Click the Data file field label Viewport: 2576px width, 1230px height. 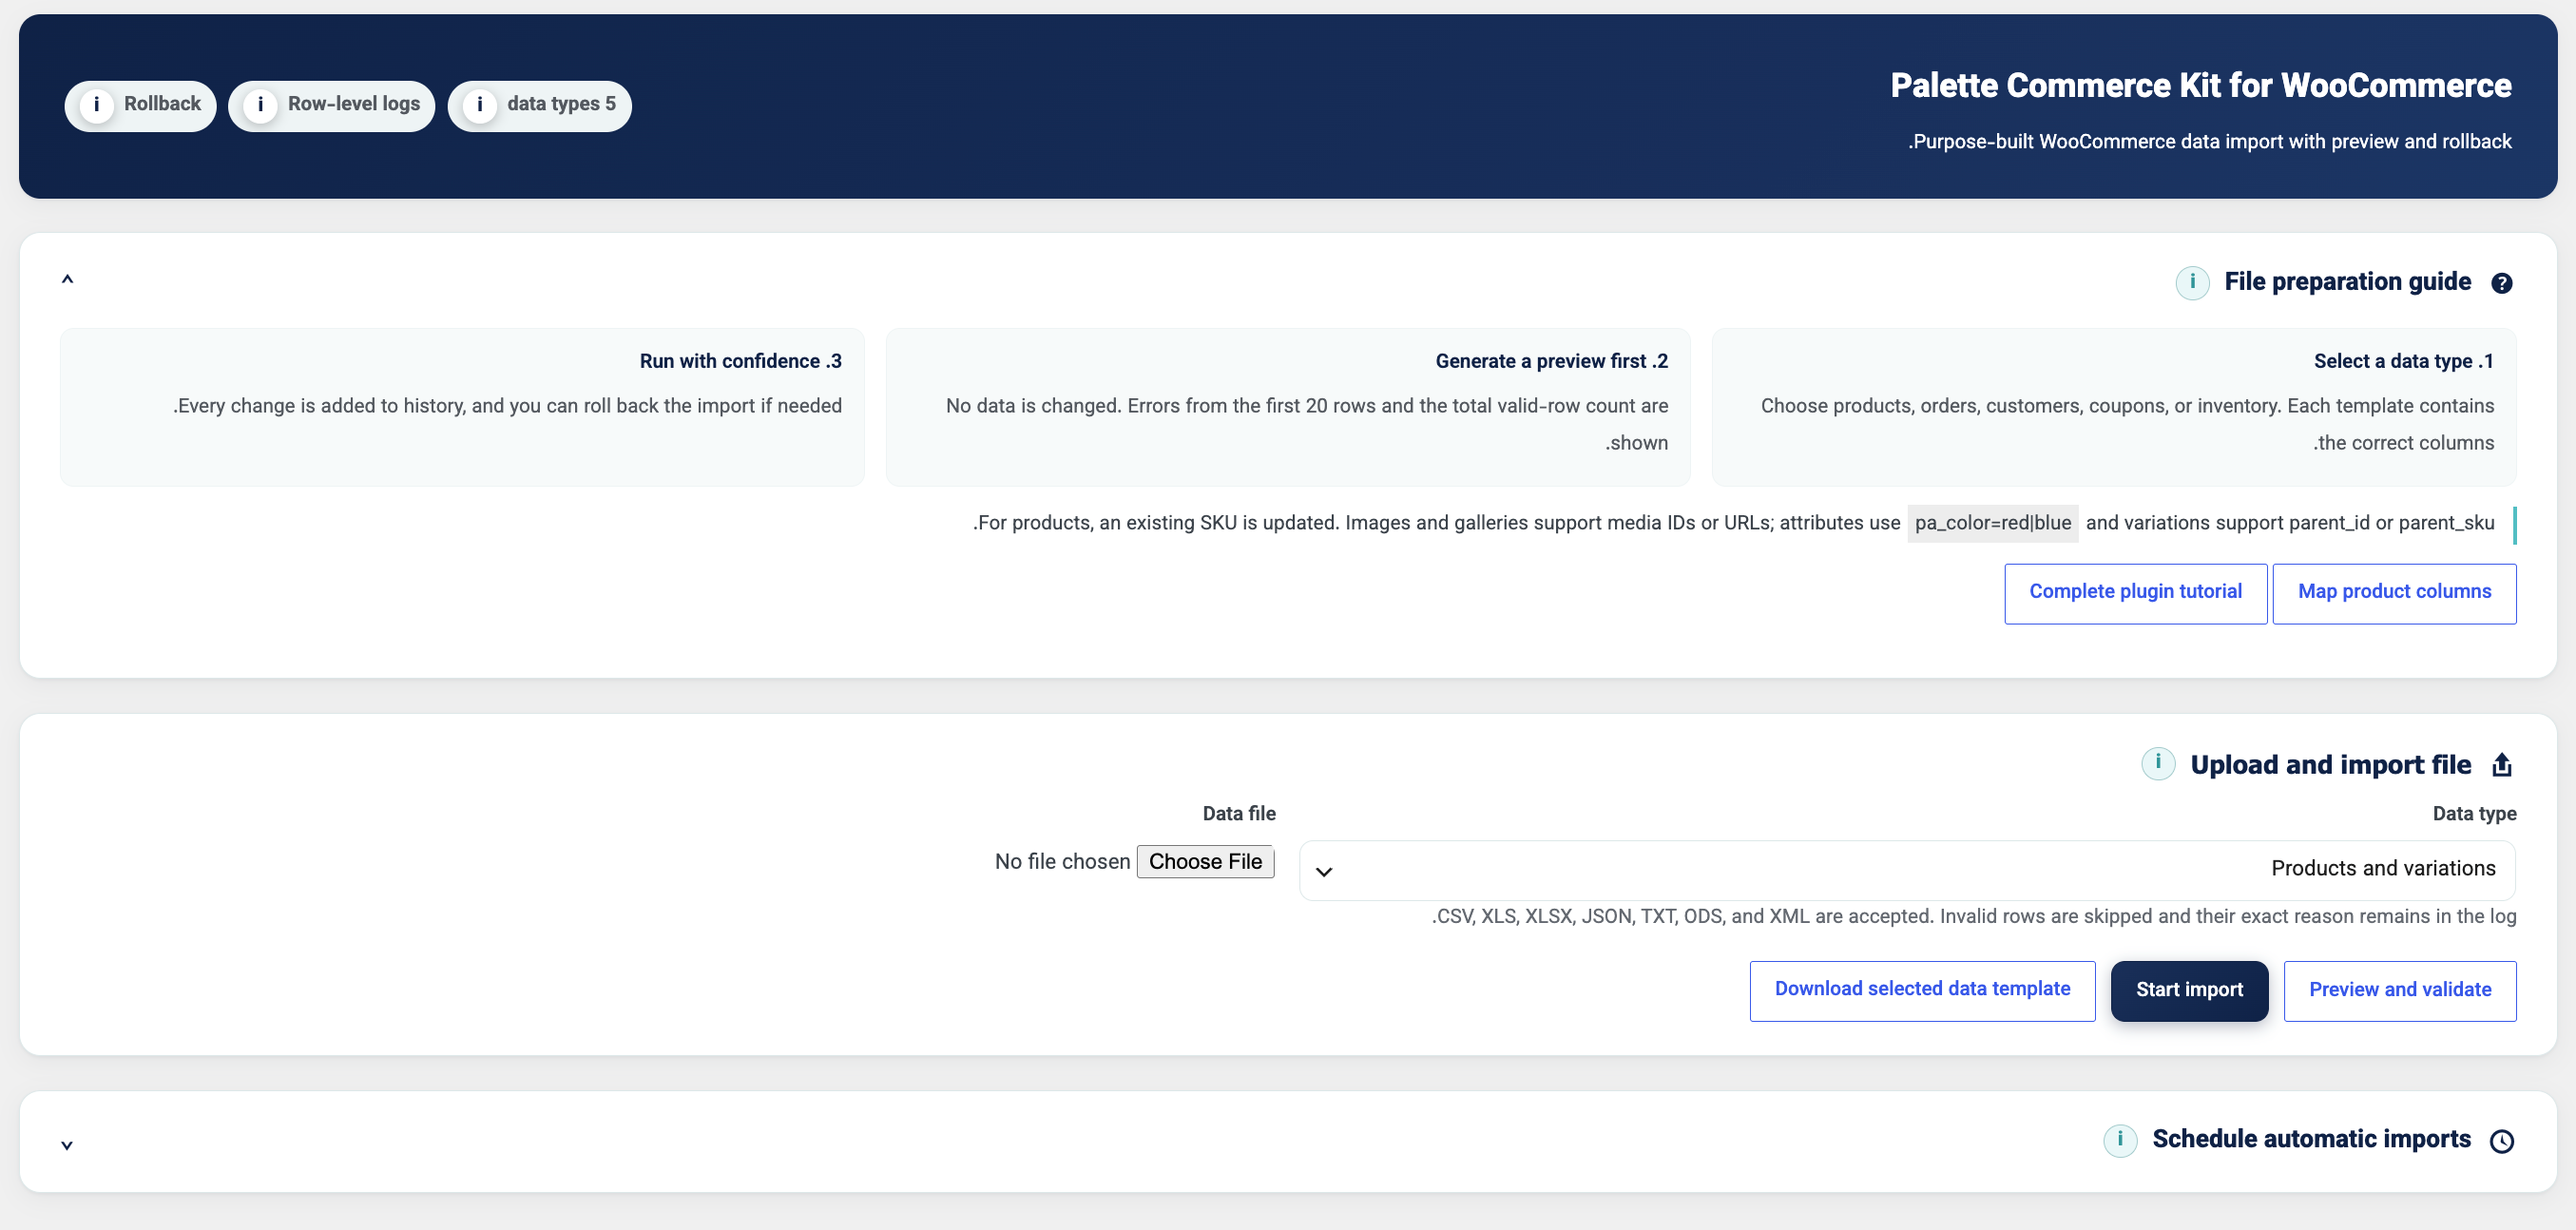pyautogui.click(x=1239, y=814)
